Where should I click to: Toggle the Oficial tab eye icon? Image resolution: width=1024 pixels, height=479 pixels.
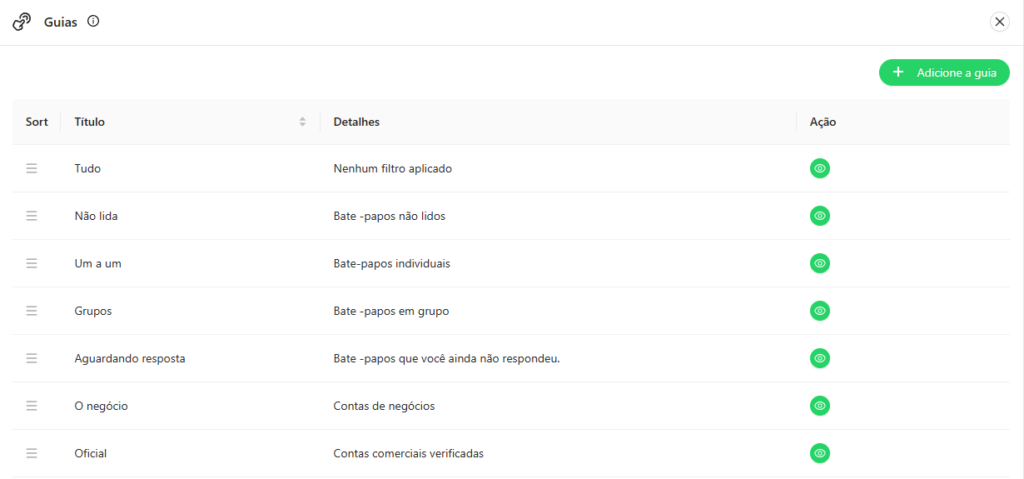(820, 453)
